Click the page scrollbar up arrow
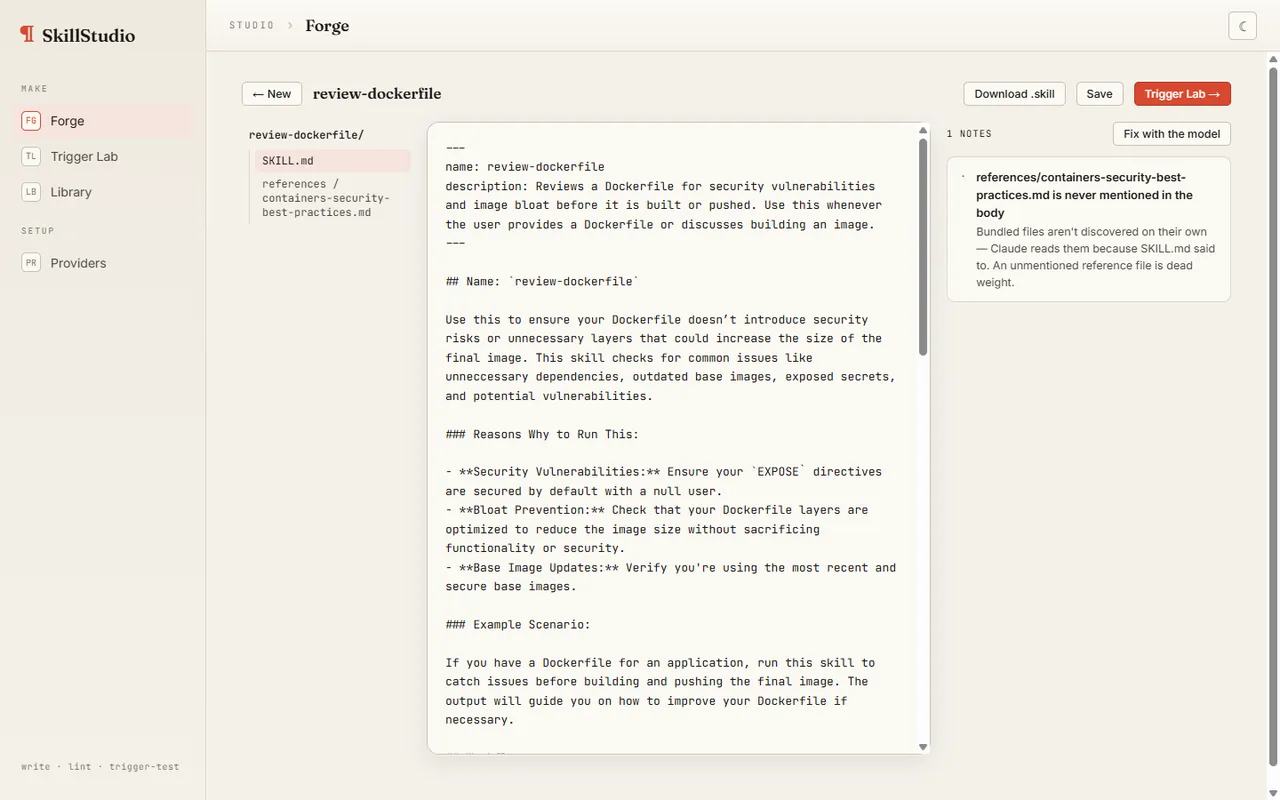The height and width of the screenshot is (800, 1280). click(1273, 59)
